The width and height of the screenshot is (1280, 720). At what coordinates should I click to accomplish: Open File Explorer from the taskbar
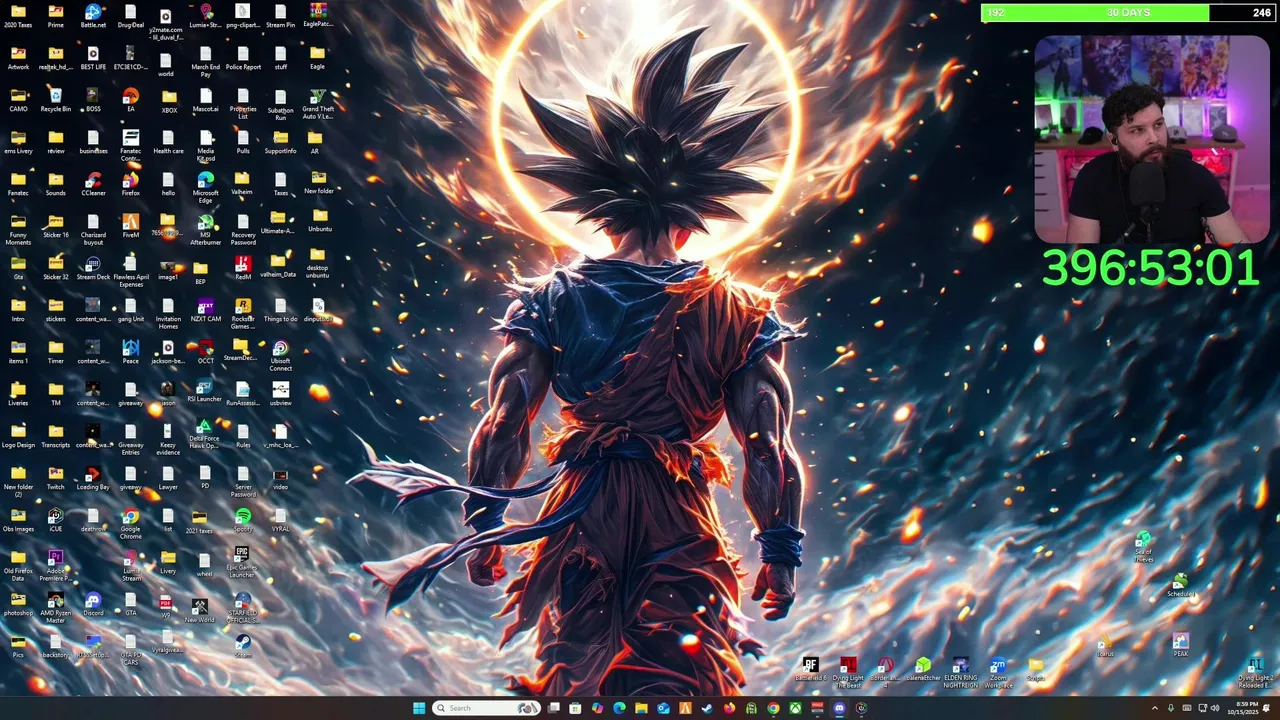[x=641, y=708]
